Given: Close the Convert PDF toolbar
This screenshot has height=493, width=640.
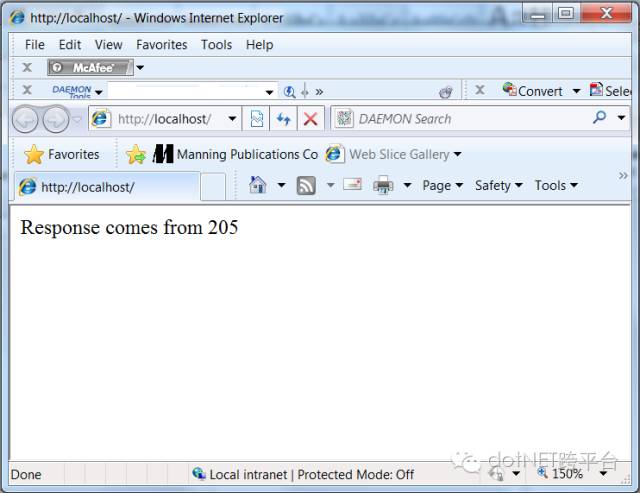Looking at the screenshot, I should pyautogui.click(x=480, y=90).
